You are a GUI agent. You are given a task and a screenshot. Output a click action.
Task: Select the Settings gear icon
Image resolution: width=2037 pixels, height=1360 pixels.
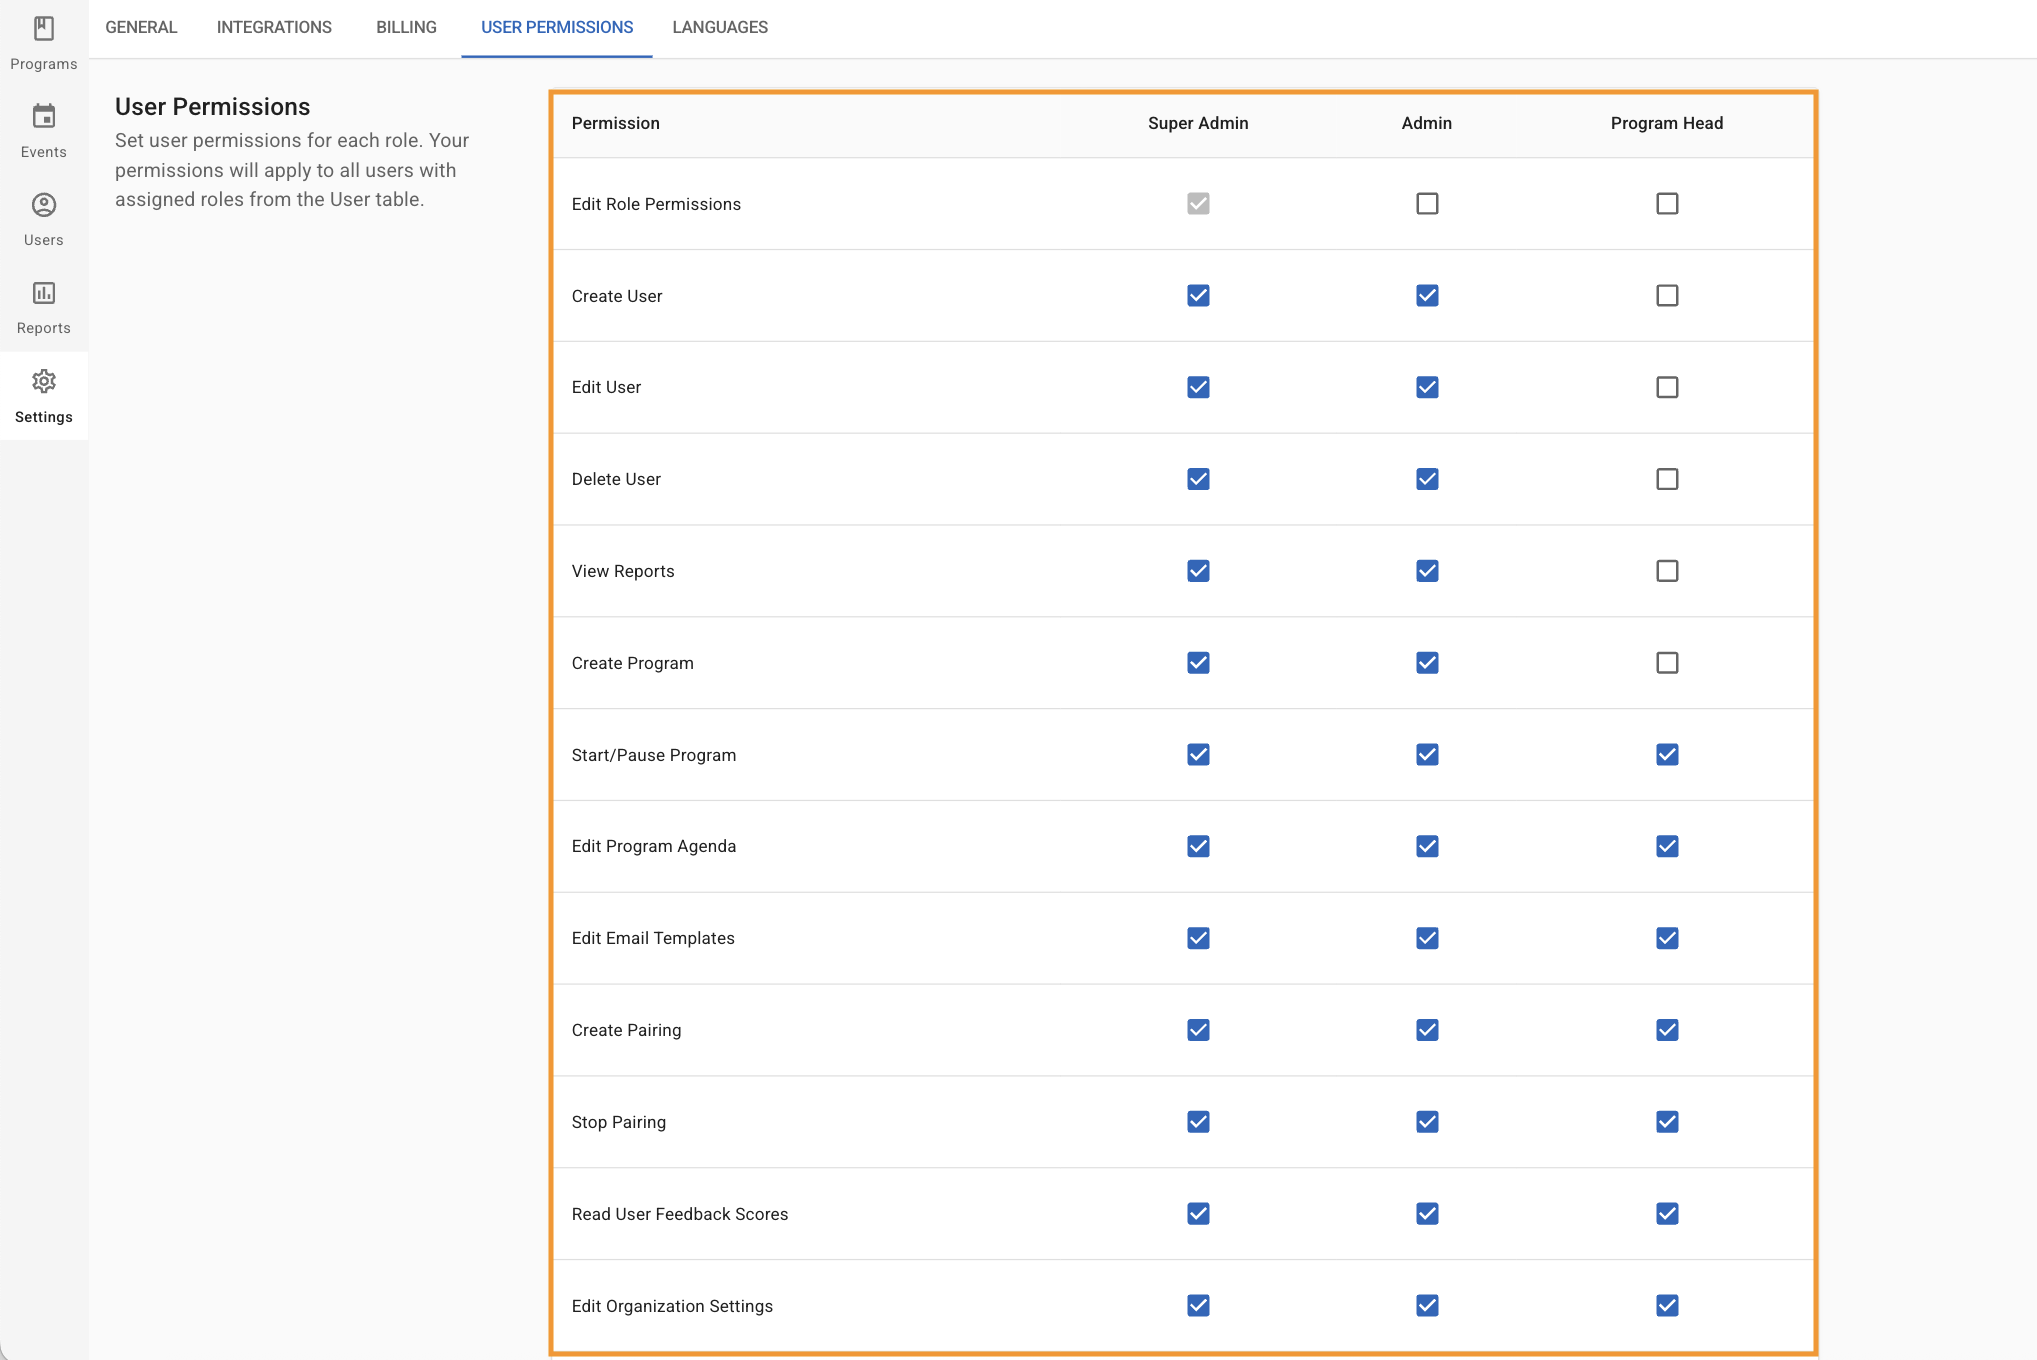(44, 381)
